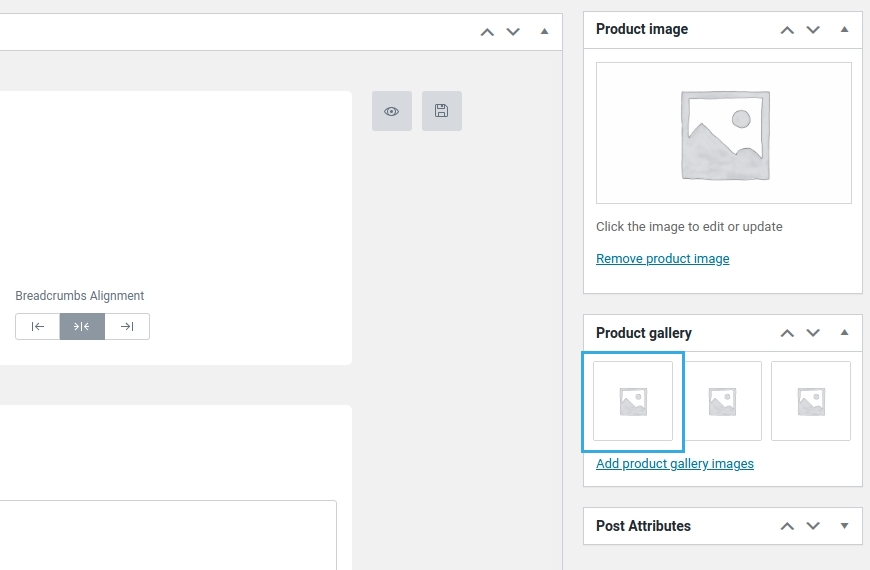Viewport: 870px width, 570px height.
Task: Move Post Attributes panel up
Action: coord(787,526)
